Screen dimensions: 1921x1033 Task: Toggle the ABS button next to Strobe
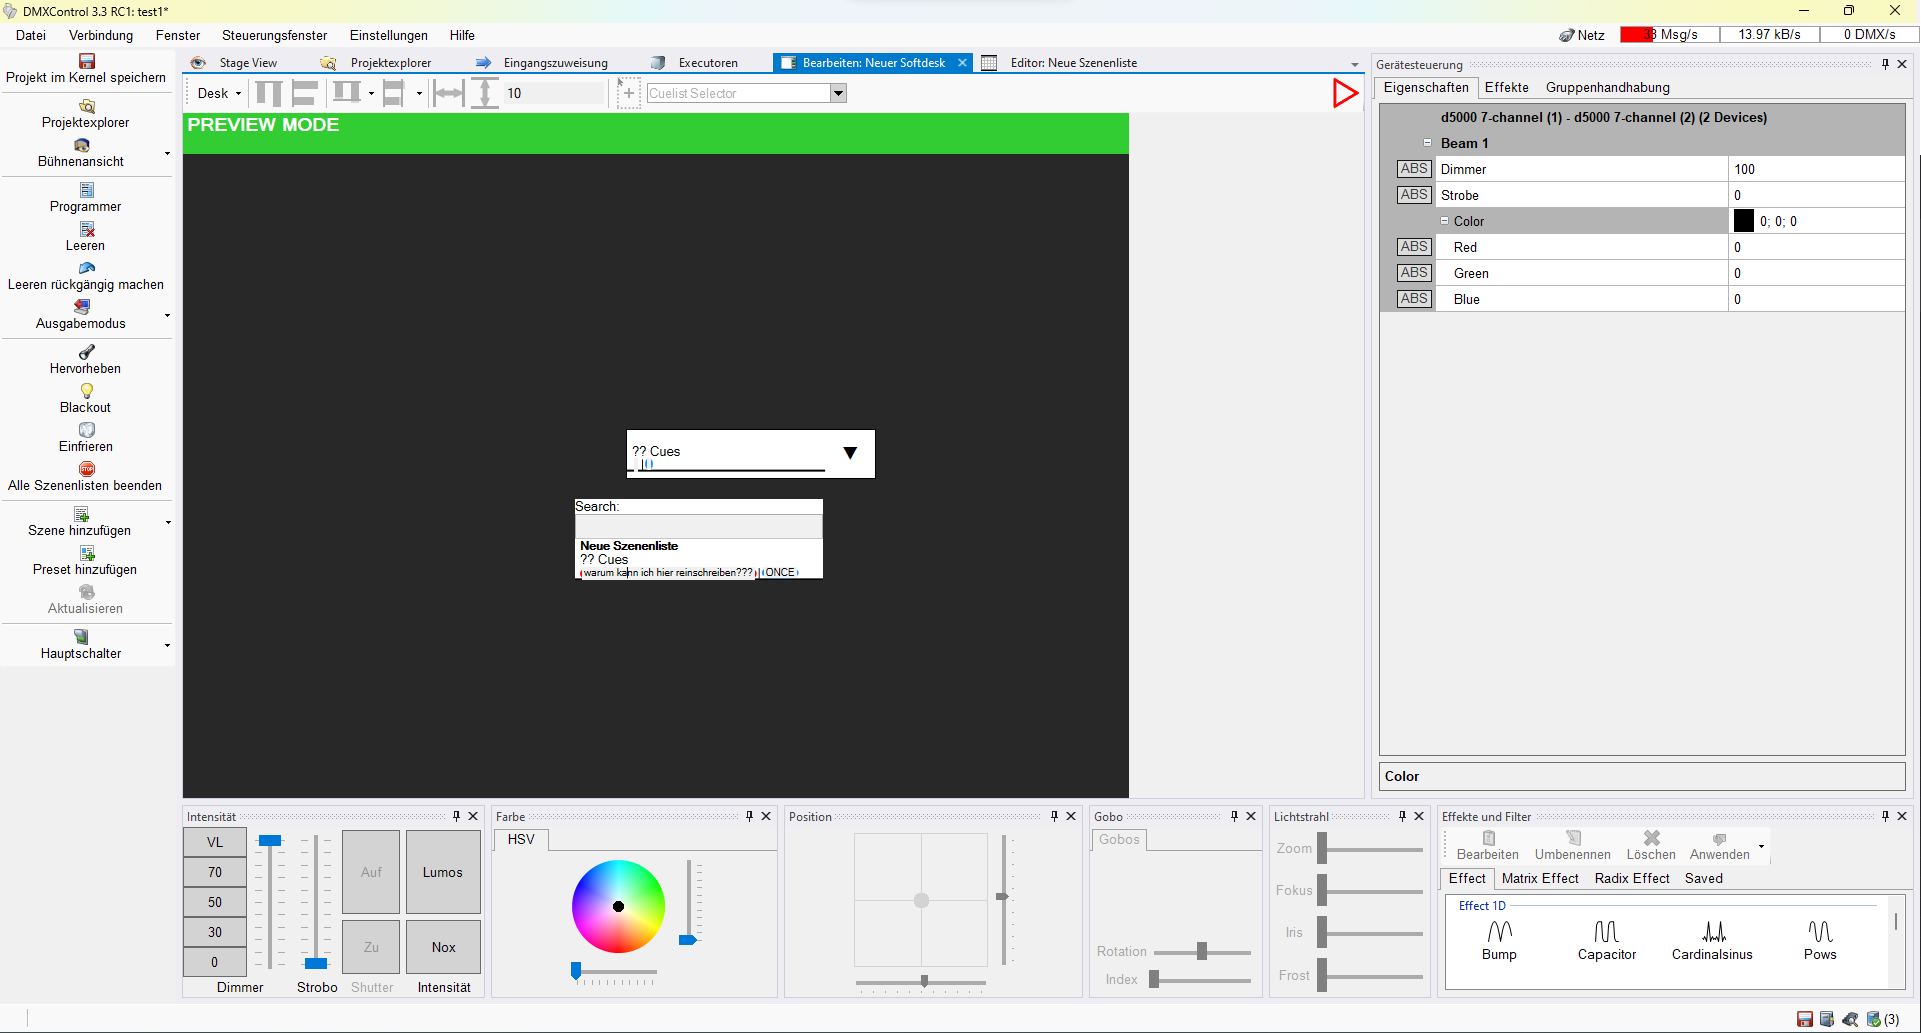pos(1414,195)
